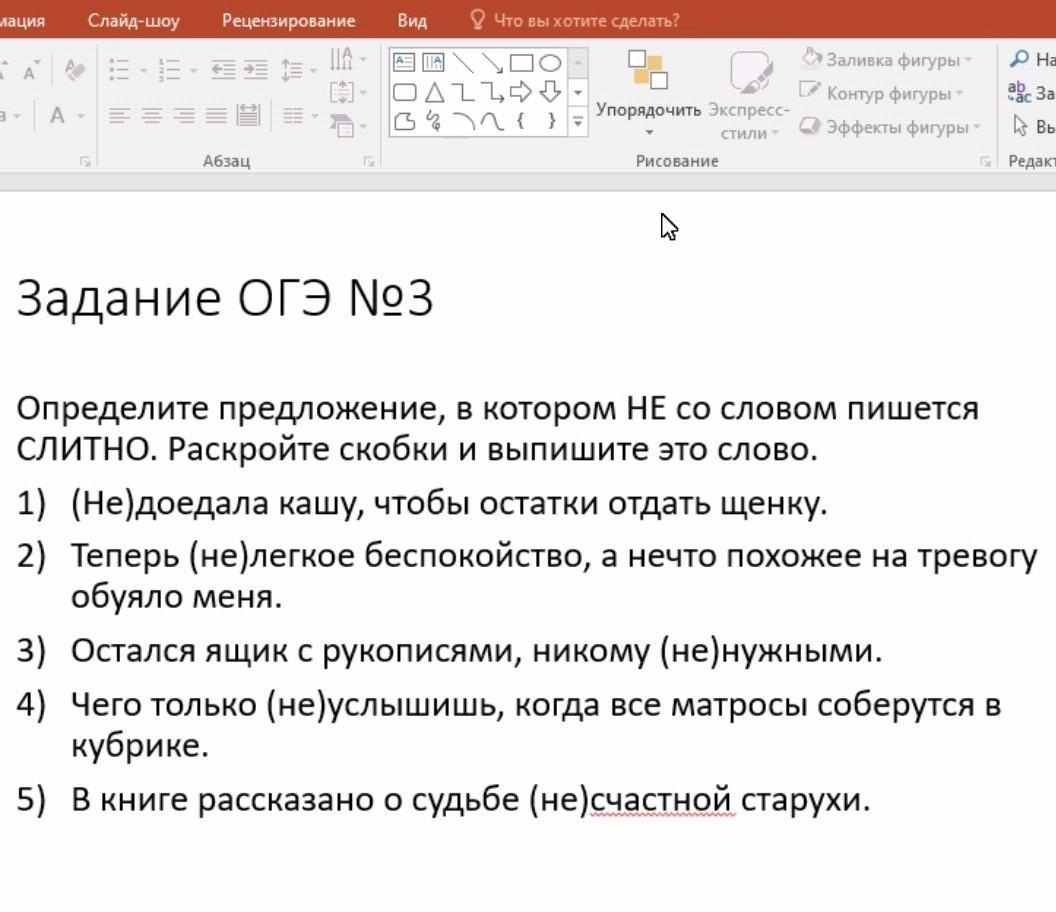Open Контур фигуры shape outline menu
Viewport: 1056px width, 912px height.
882,93
